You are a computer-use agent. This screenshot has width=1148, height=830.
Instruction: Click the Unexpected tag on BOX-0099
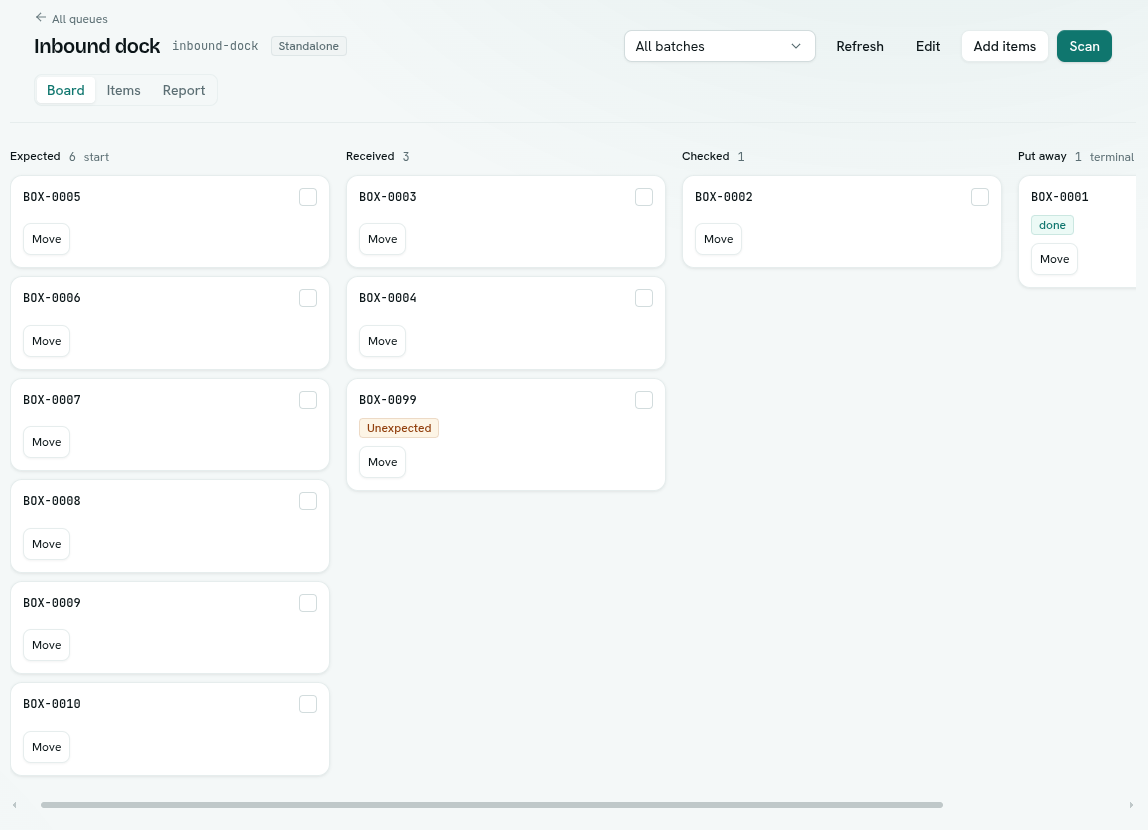coord(399,428)
